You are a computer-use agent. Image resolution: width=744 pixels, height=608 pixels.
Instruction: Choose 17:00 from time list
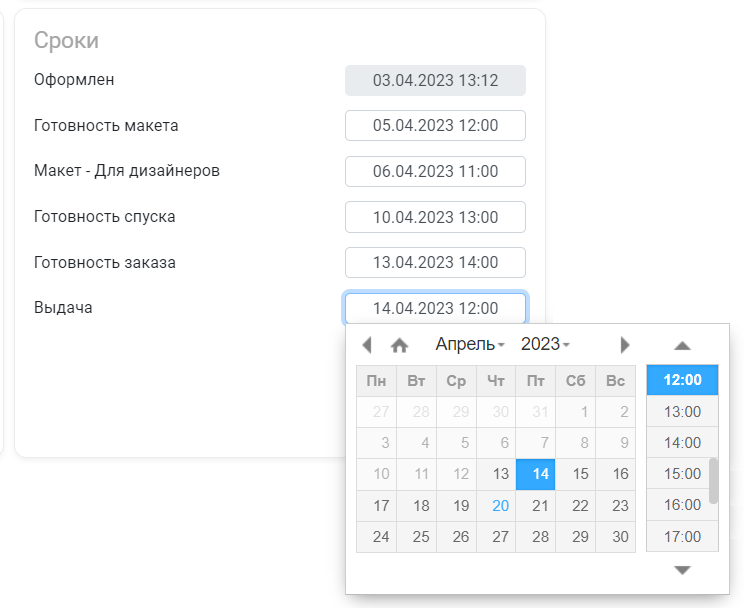[x=682, y=536]
